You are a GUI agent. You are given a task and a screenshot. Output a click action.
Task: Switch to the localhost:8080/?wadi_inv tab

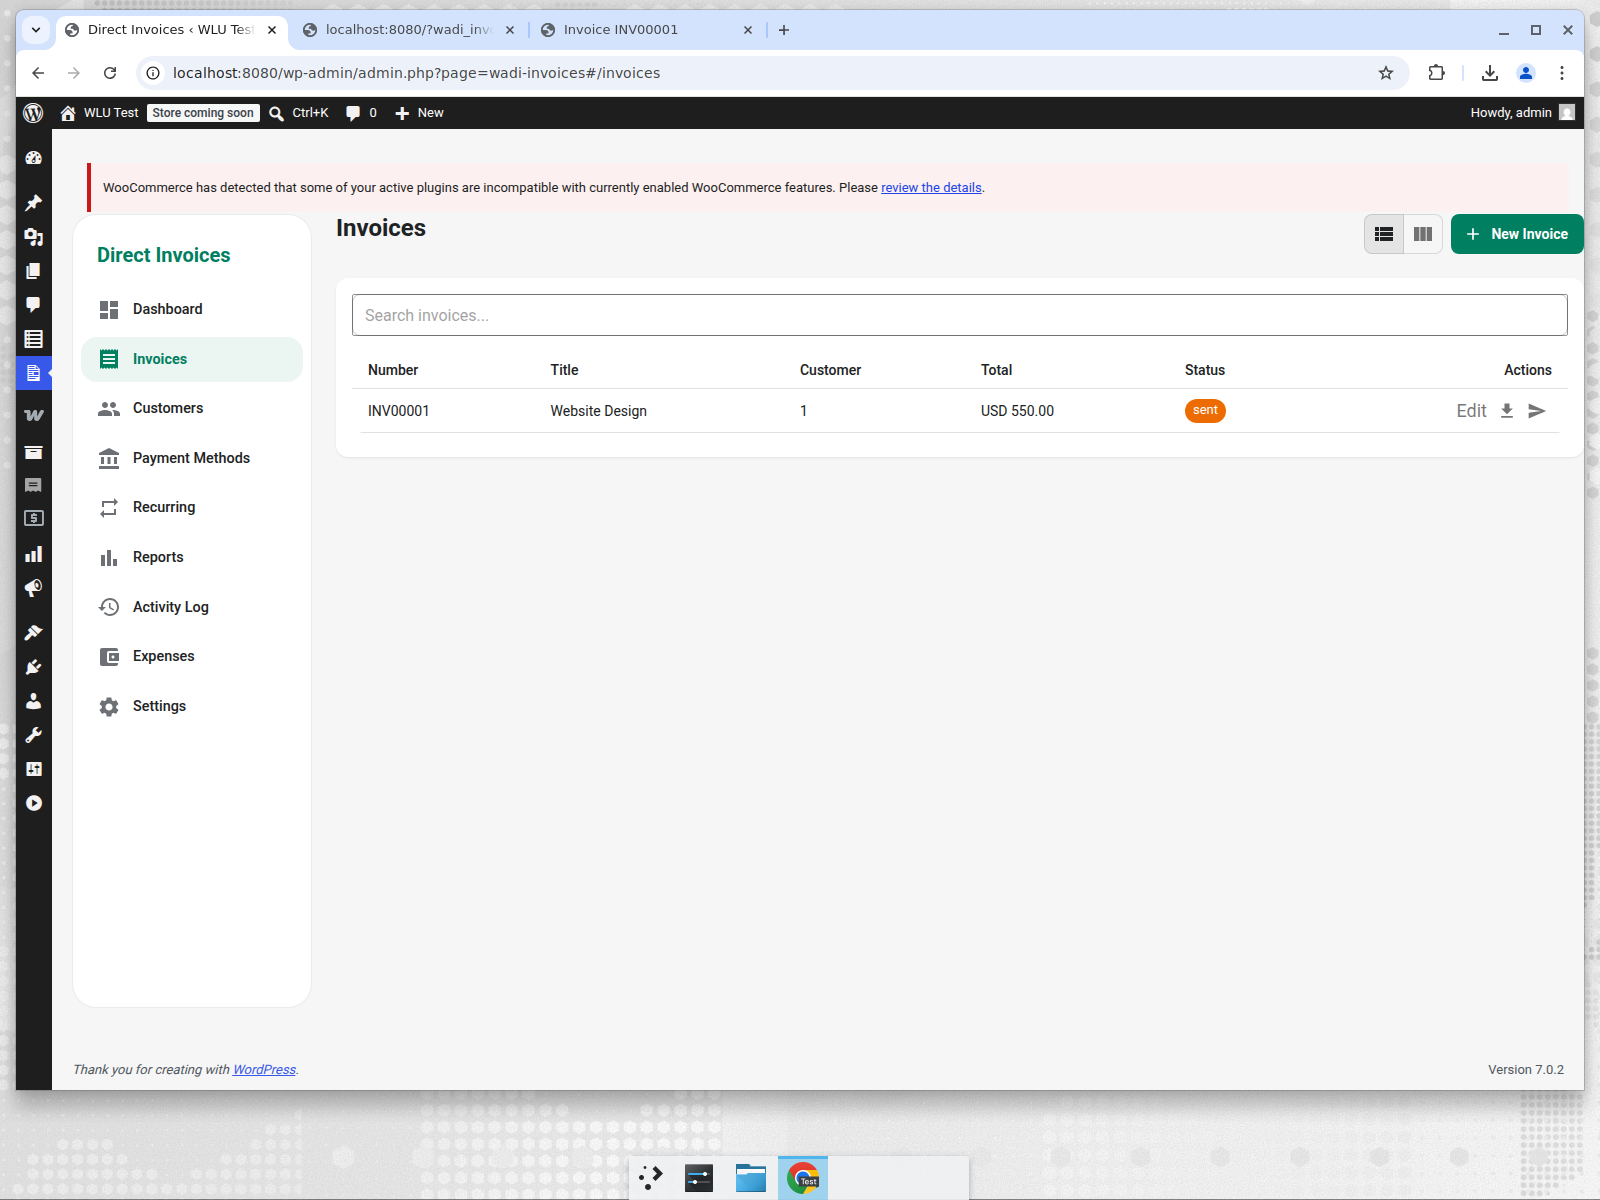(x=408, y=30)
